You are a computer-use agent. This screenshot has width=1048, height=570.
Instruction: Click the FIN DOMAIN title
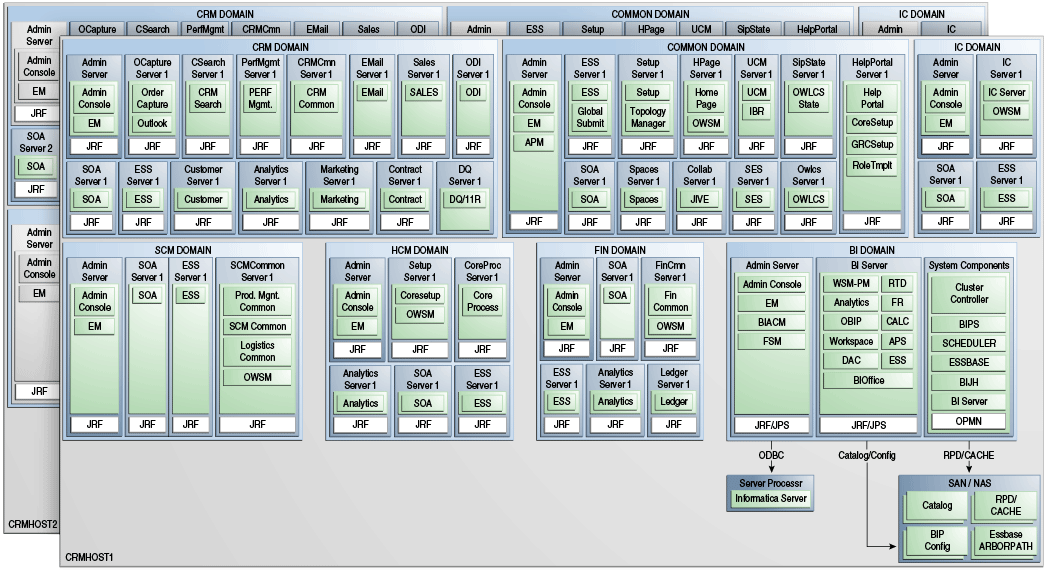click(x=620, y=250)
